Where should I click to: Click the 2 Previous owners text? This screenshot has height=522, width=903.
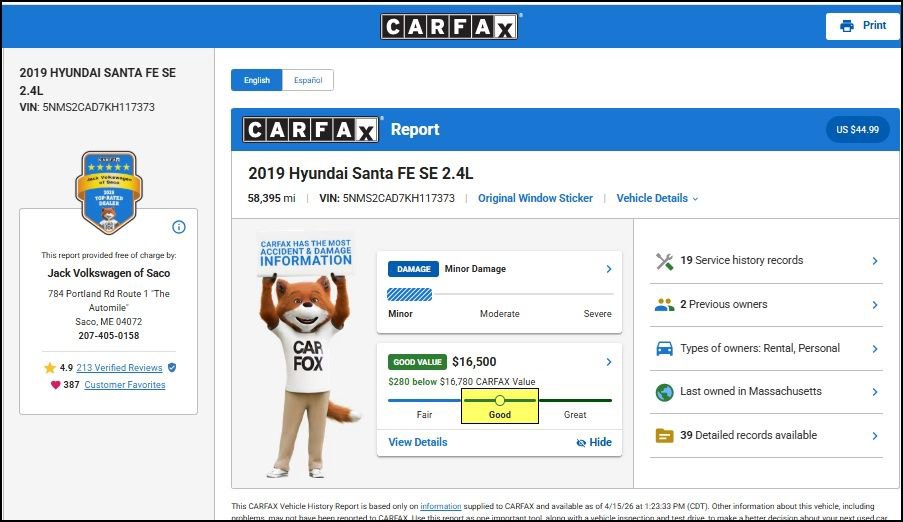tap(724, 304)
